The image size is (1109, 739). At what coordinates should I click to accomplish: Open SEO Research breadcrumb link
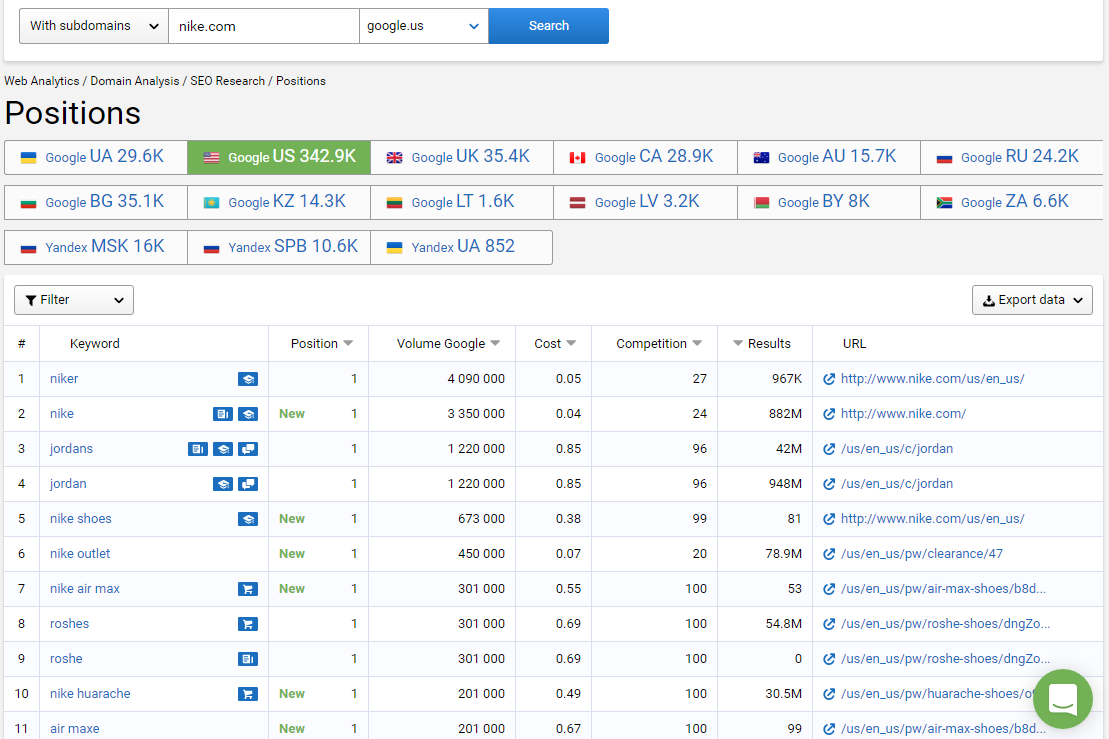[x=228, y=81]
